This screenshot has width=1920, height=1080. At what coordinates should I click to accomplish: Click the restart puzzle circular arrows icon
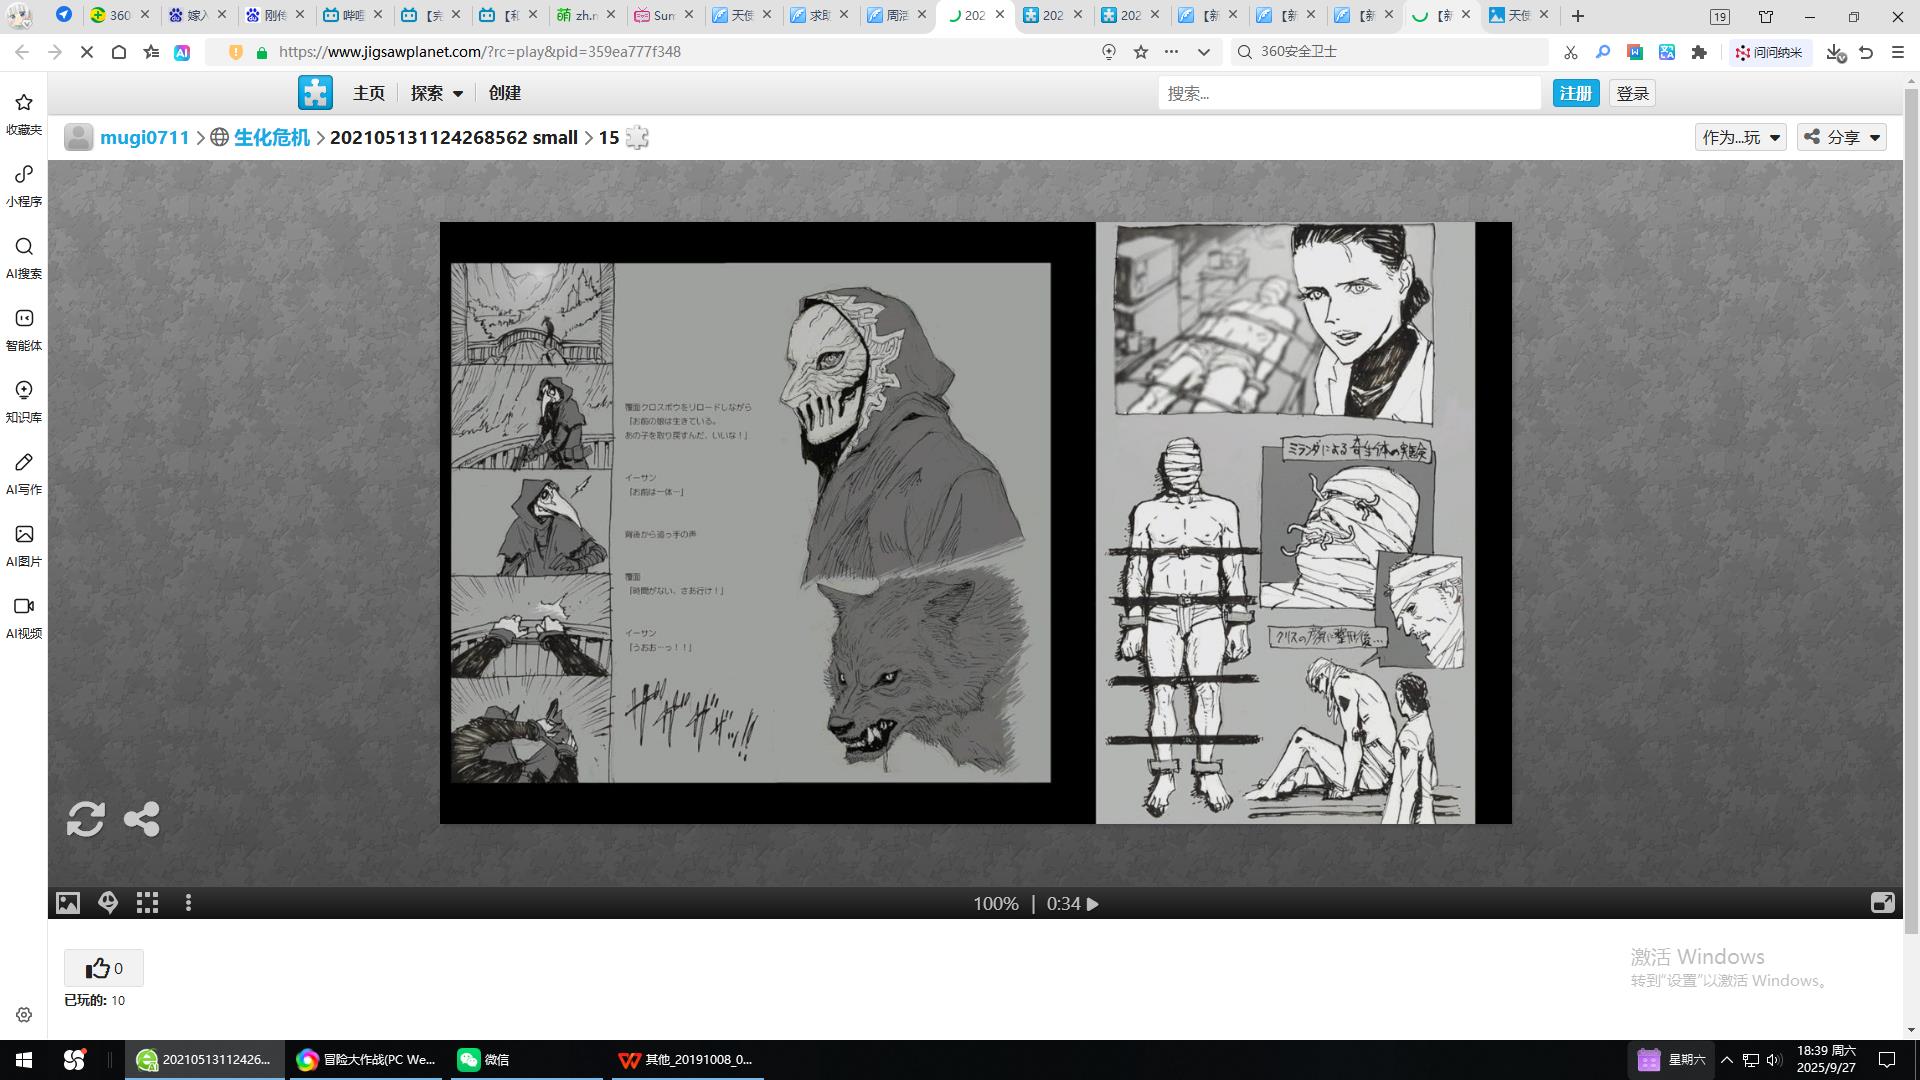click(x=85, y=819)
